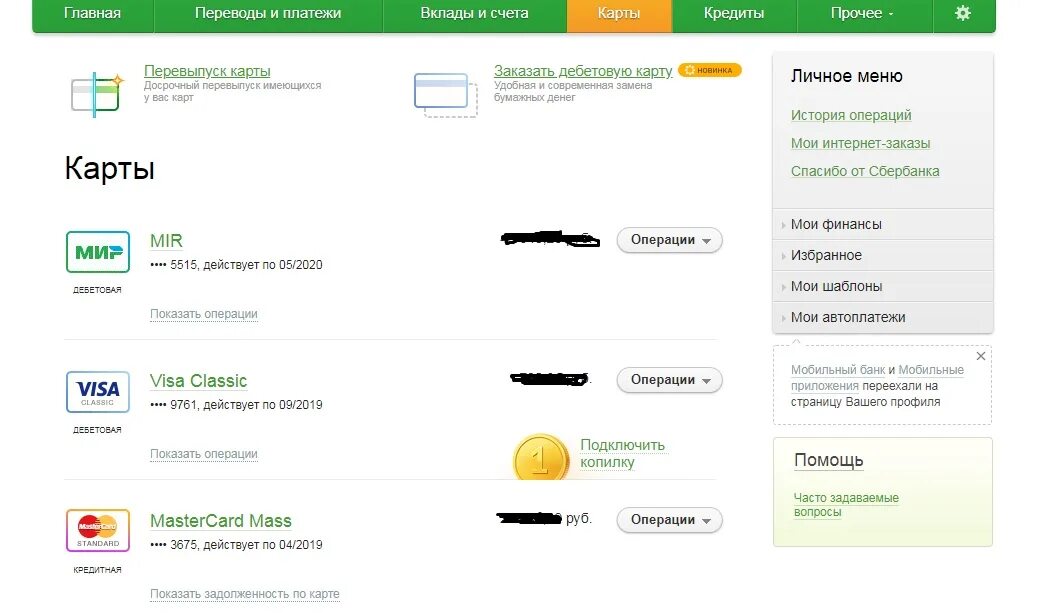Close the mobile bank notice box
Image resolution: width=1046 pixels, height=615 pixels.
click(981, 356)
